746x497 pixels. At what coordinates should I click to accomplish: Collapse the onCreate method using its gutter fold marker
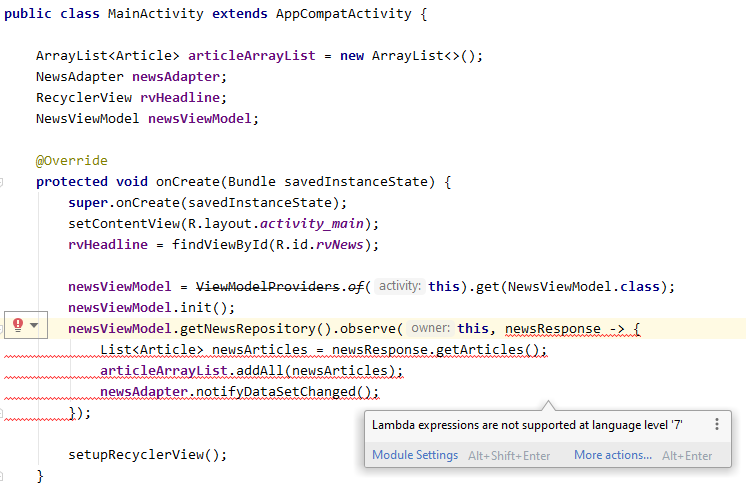(3, 182)
